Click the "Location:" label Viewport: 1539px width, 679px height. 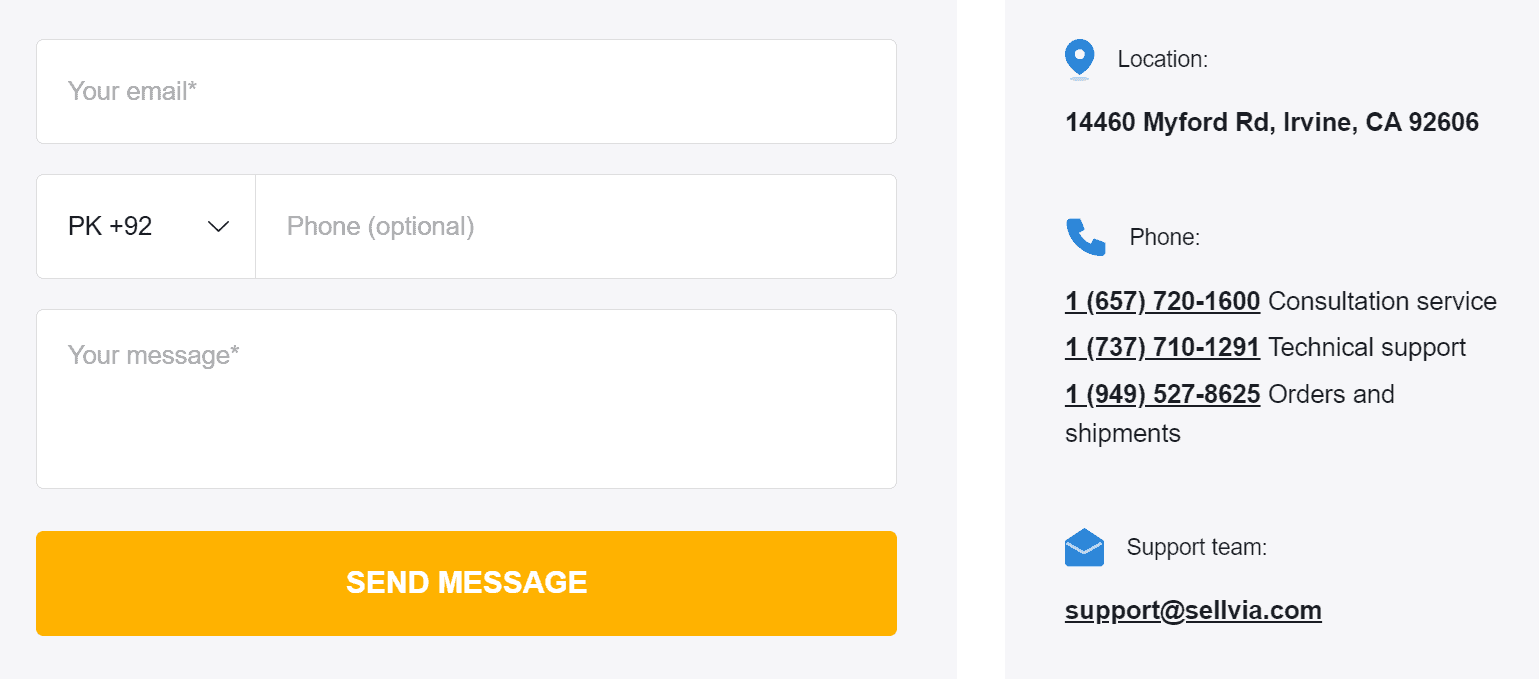(1162, 59)
